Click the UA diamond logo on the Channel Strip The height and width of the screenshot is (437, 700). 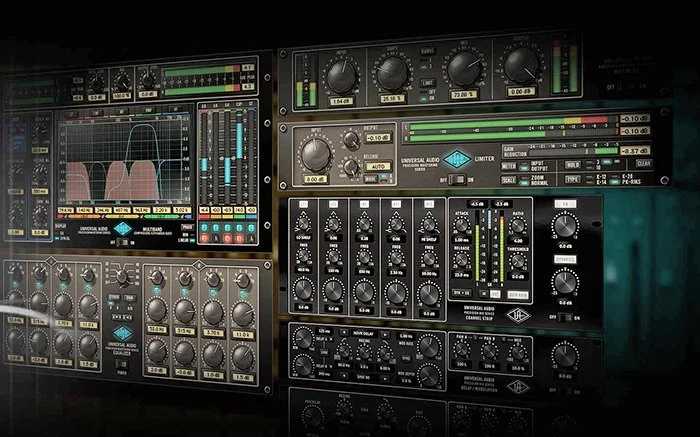pyautogui.click(x=518, y=316)
